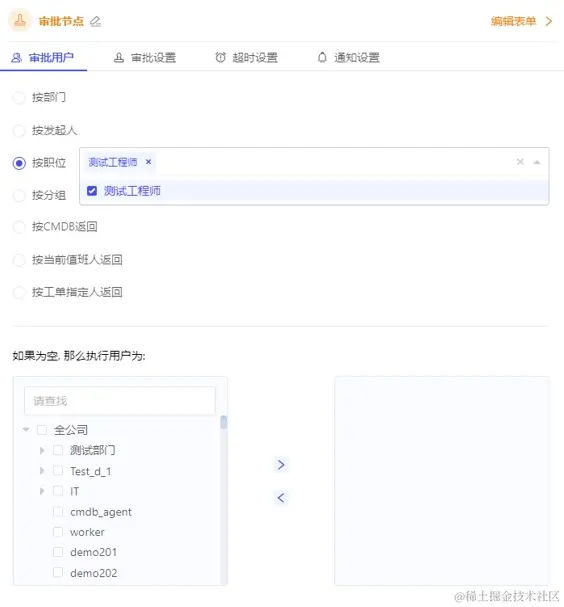Switch to 审批用户 tab
564x607 pixels.
pyautogui.click(x=43, y=58)
